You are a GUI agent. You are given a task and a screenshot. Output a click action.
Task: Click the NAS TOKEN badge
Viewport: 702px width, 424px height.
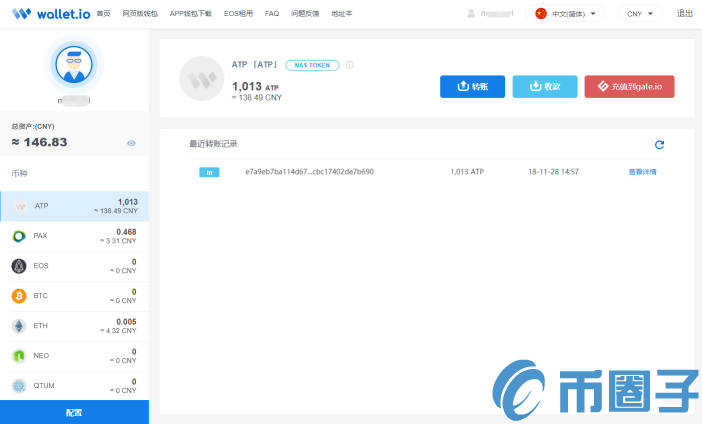(312, 65)
